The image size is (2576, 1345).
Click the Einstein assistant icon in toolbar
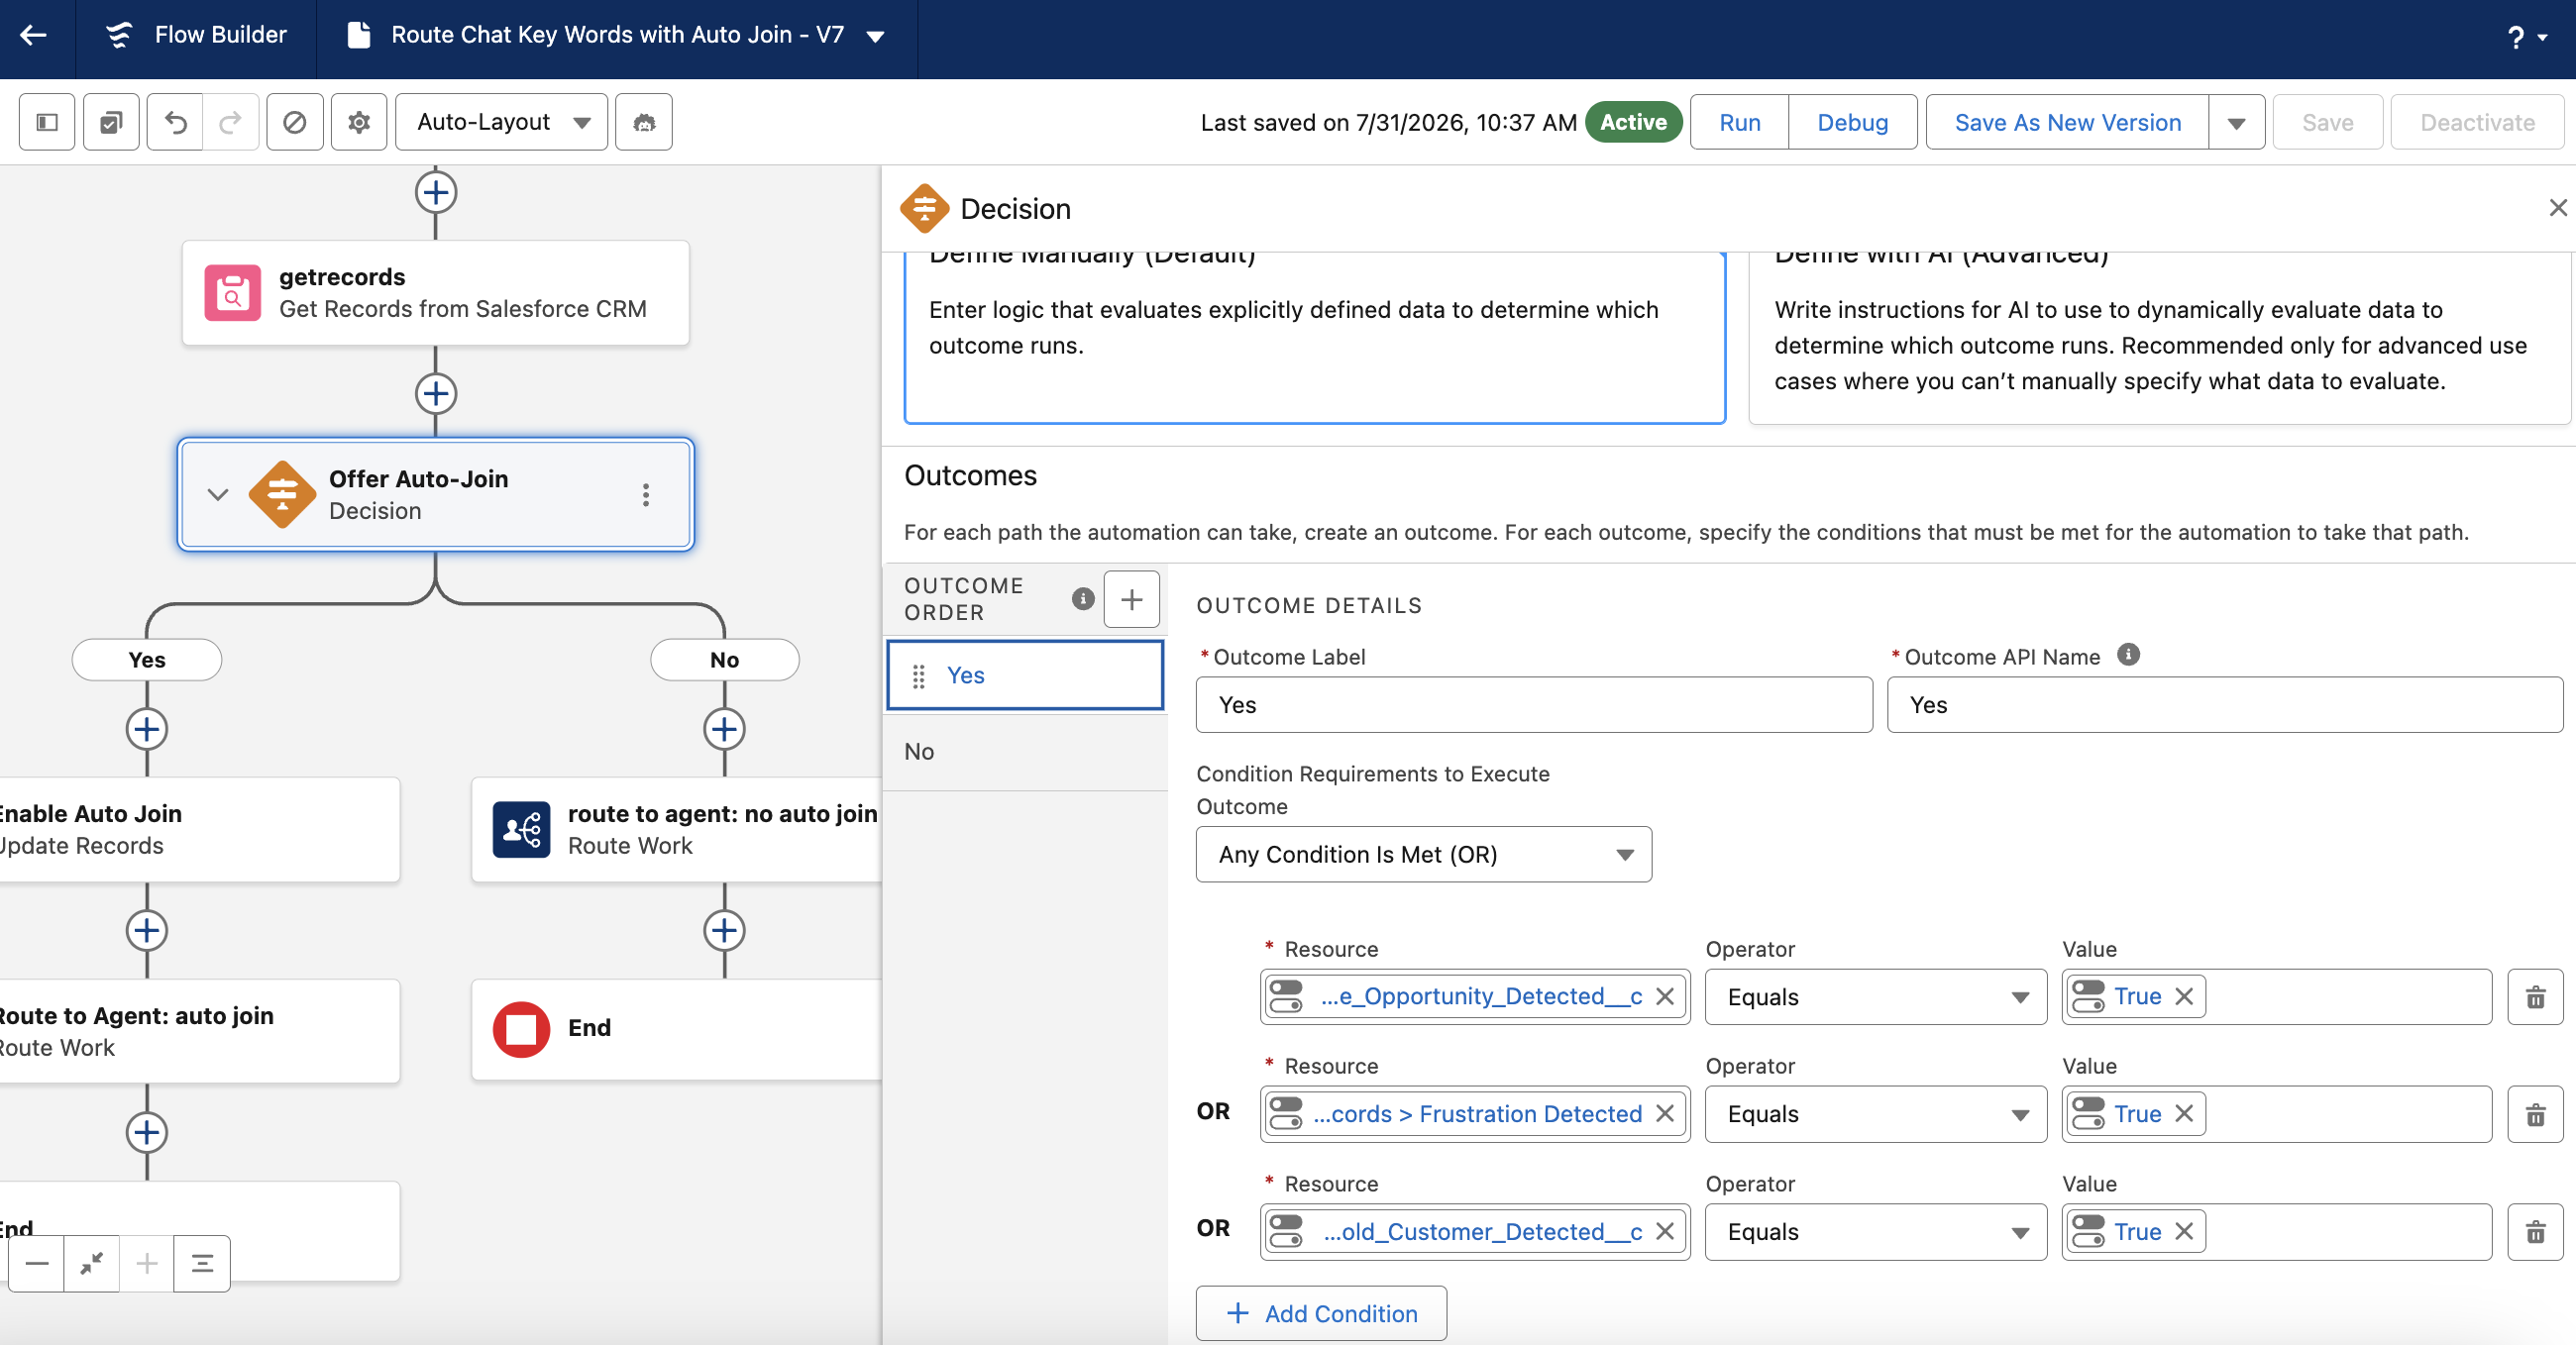(644, 122)
